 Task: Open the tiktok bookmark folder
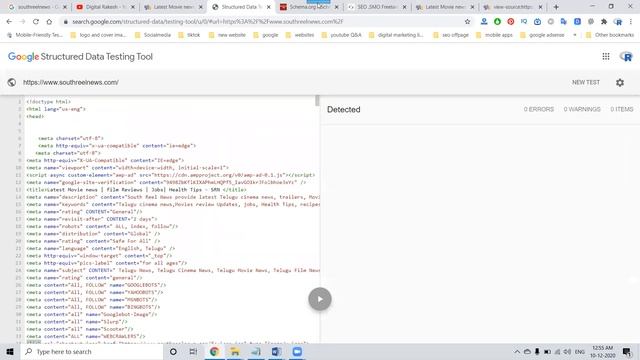click(189, 35)
